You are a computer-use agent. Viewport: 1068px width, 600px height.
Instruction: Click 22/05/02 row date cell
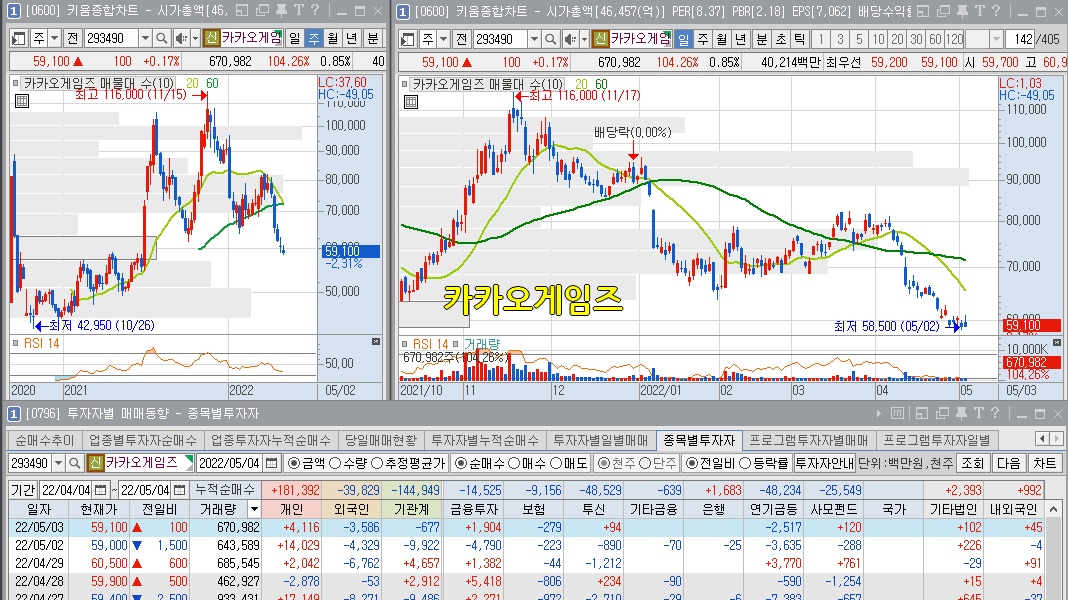coord(39,545)
